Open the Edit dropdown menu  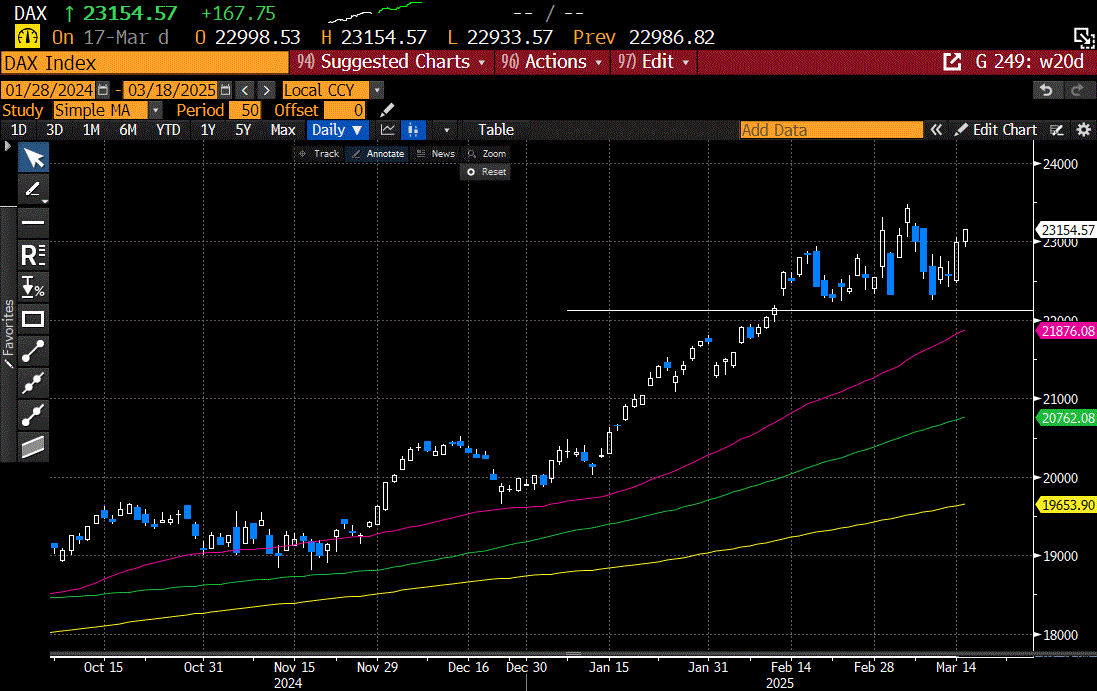click(653, 62)
